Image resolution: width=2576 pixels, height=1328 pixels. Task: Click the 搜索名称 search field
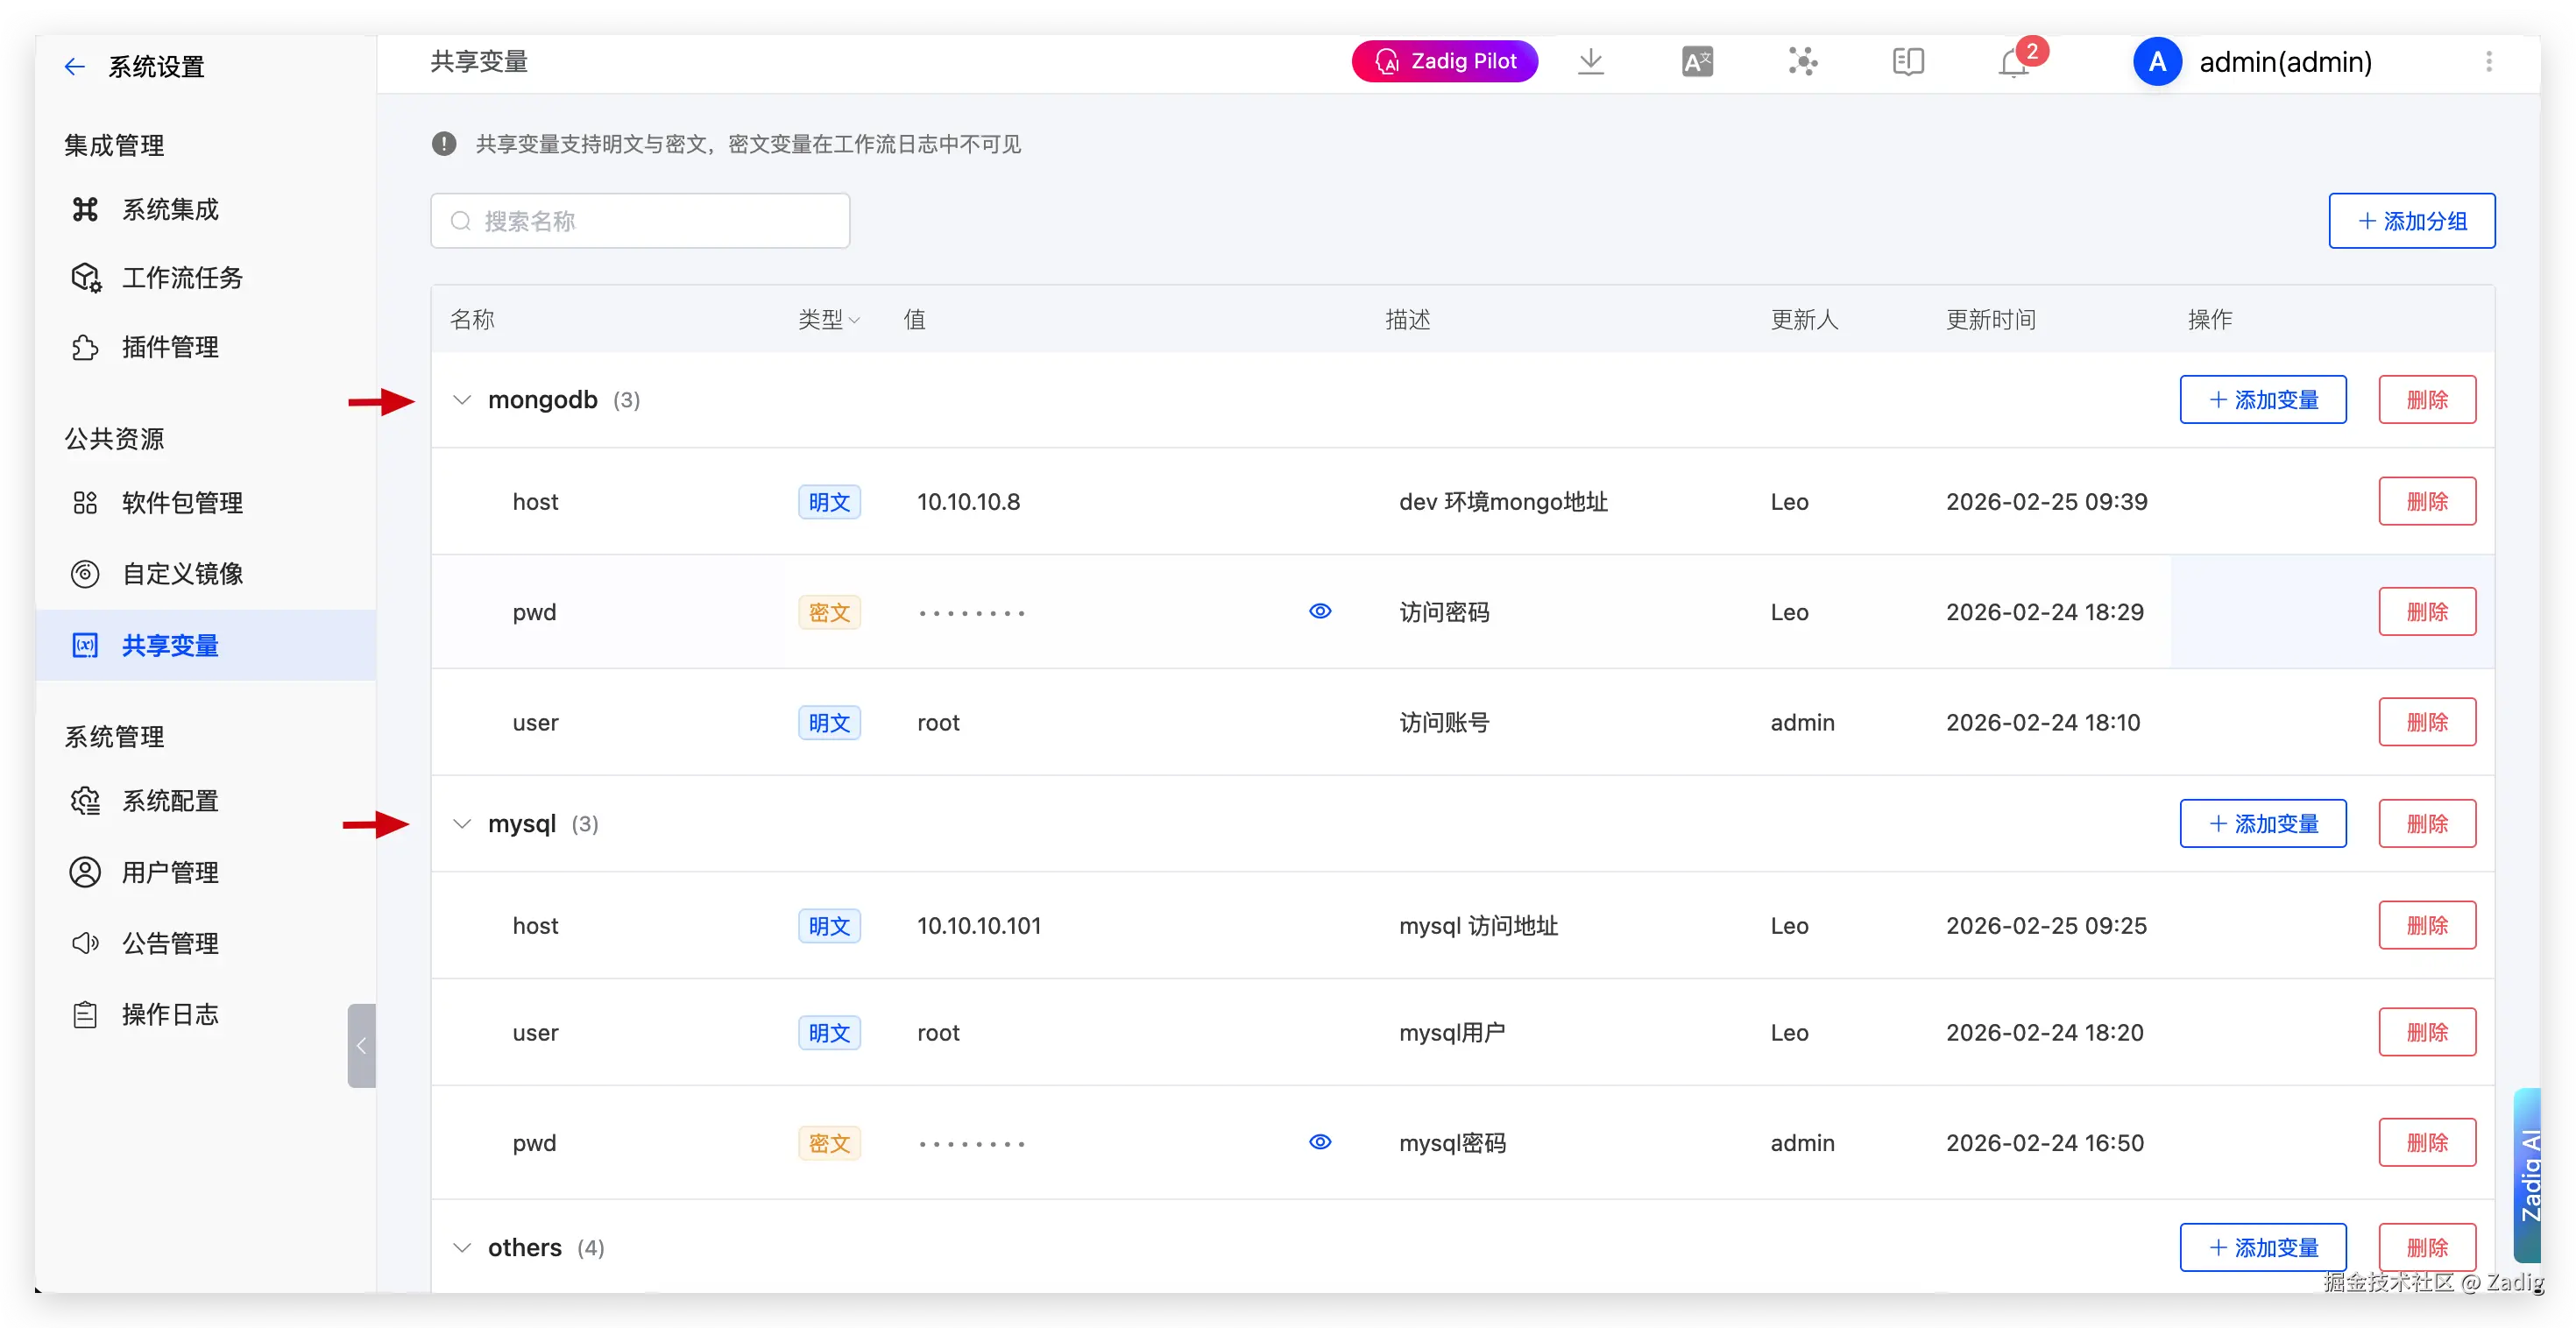click(640, 221)
